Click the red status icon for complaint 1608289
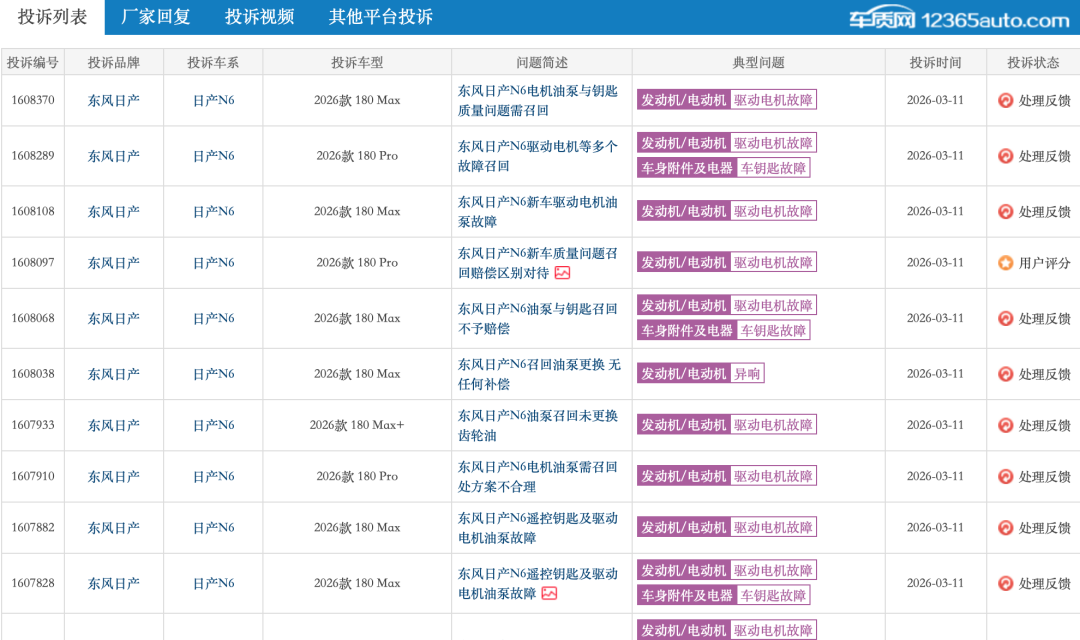 click(x=1005, y=156)
